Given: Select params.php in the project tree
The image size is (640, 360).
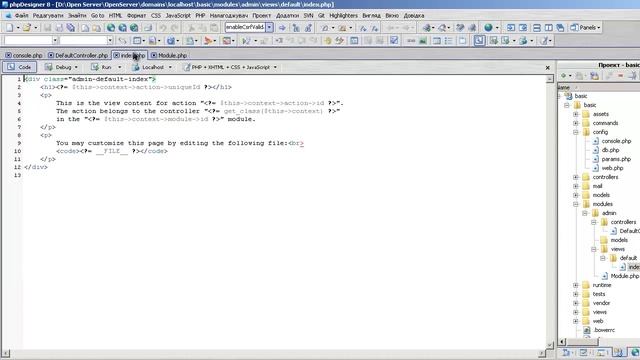Looking at the screenshot, I should [616, 159].
